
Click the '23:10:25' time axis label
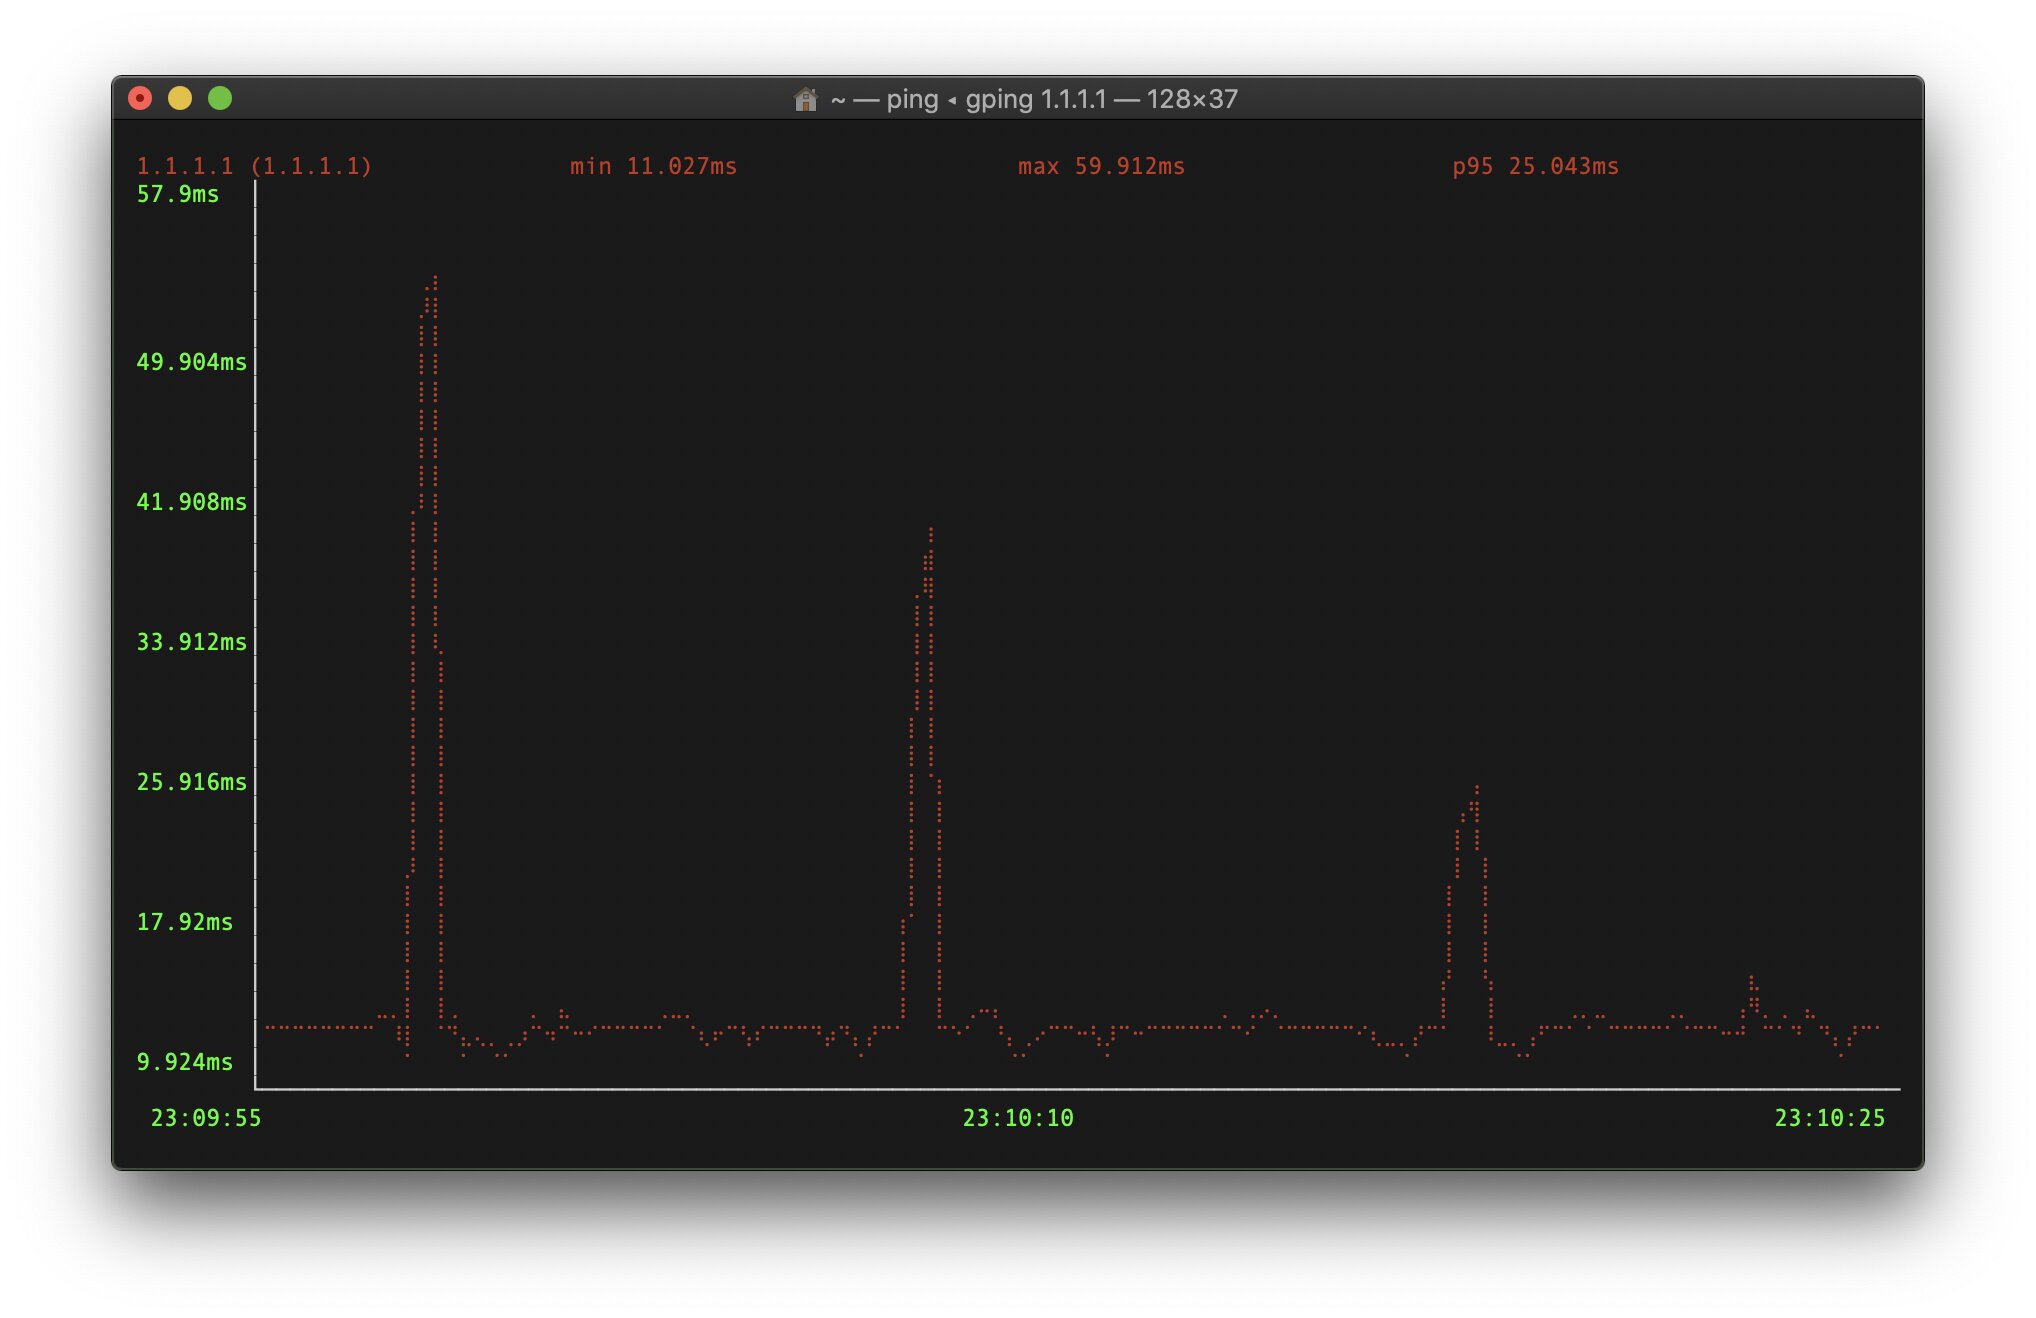[1830, 1118]
